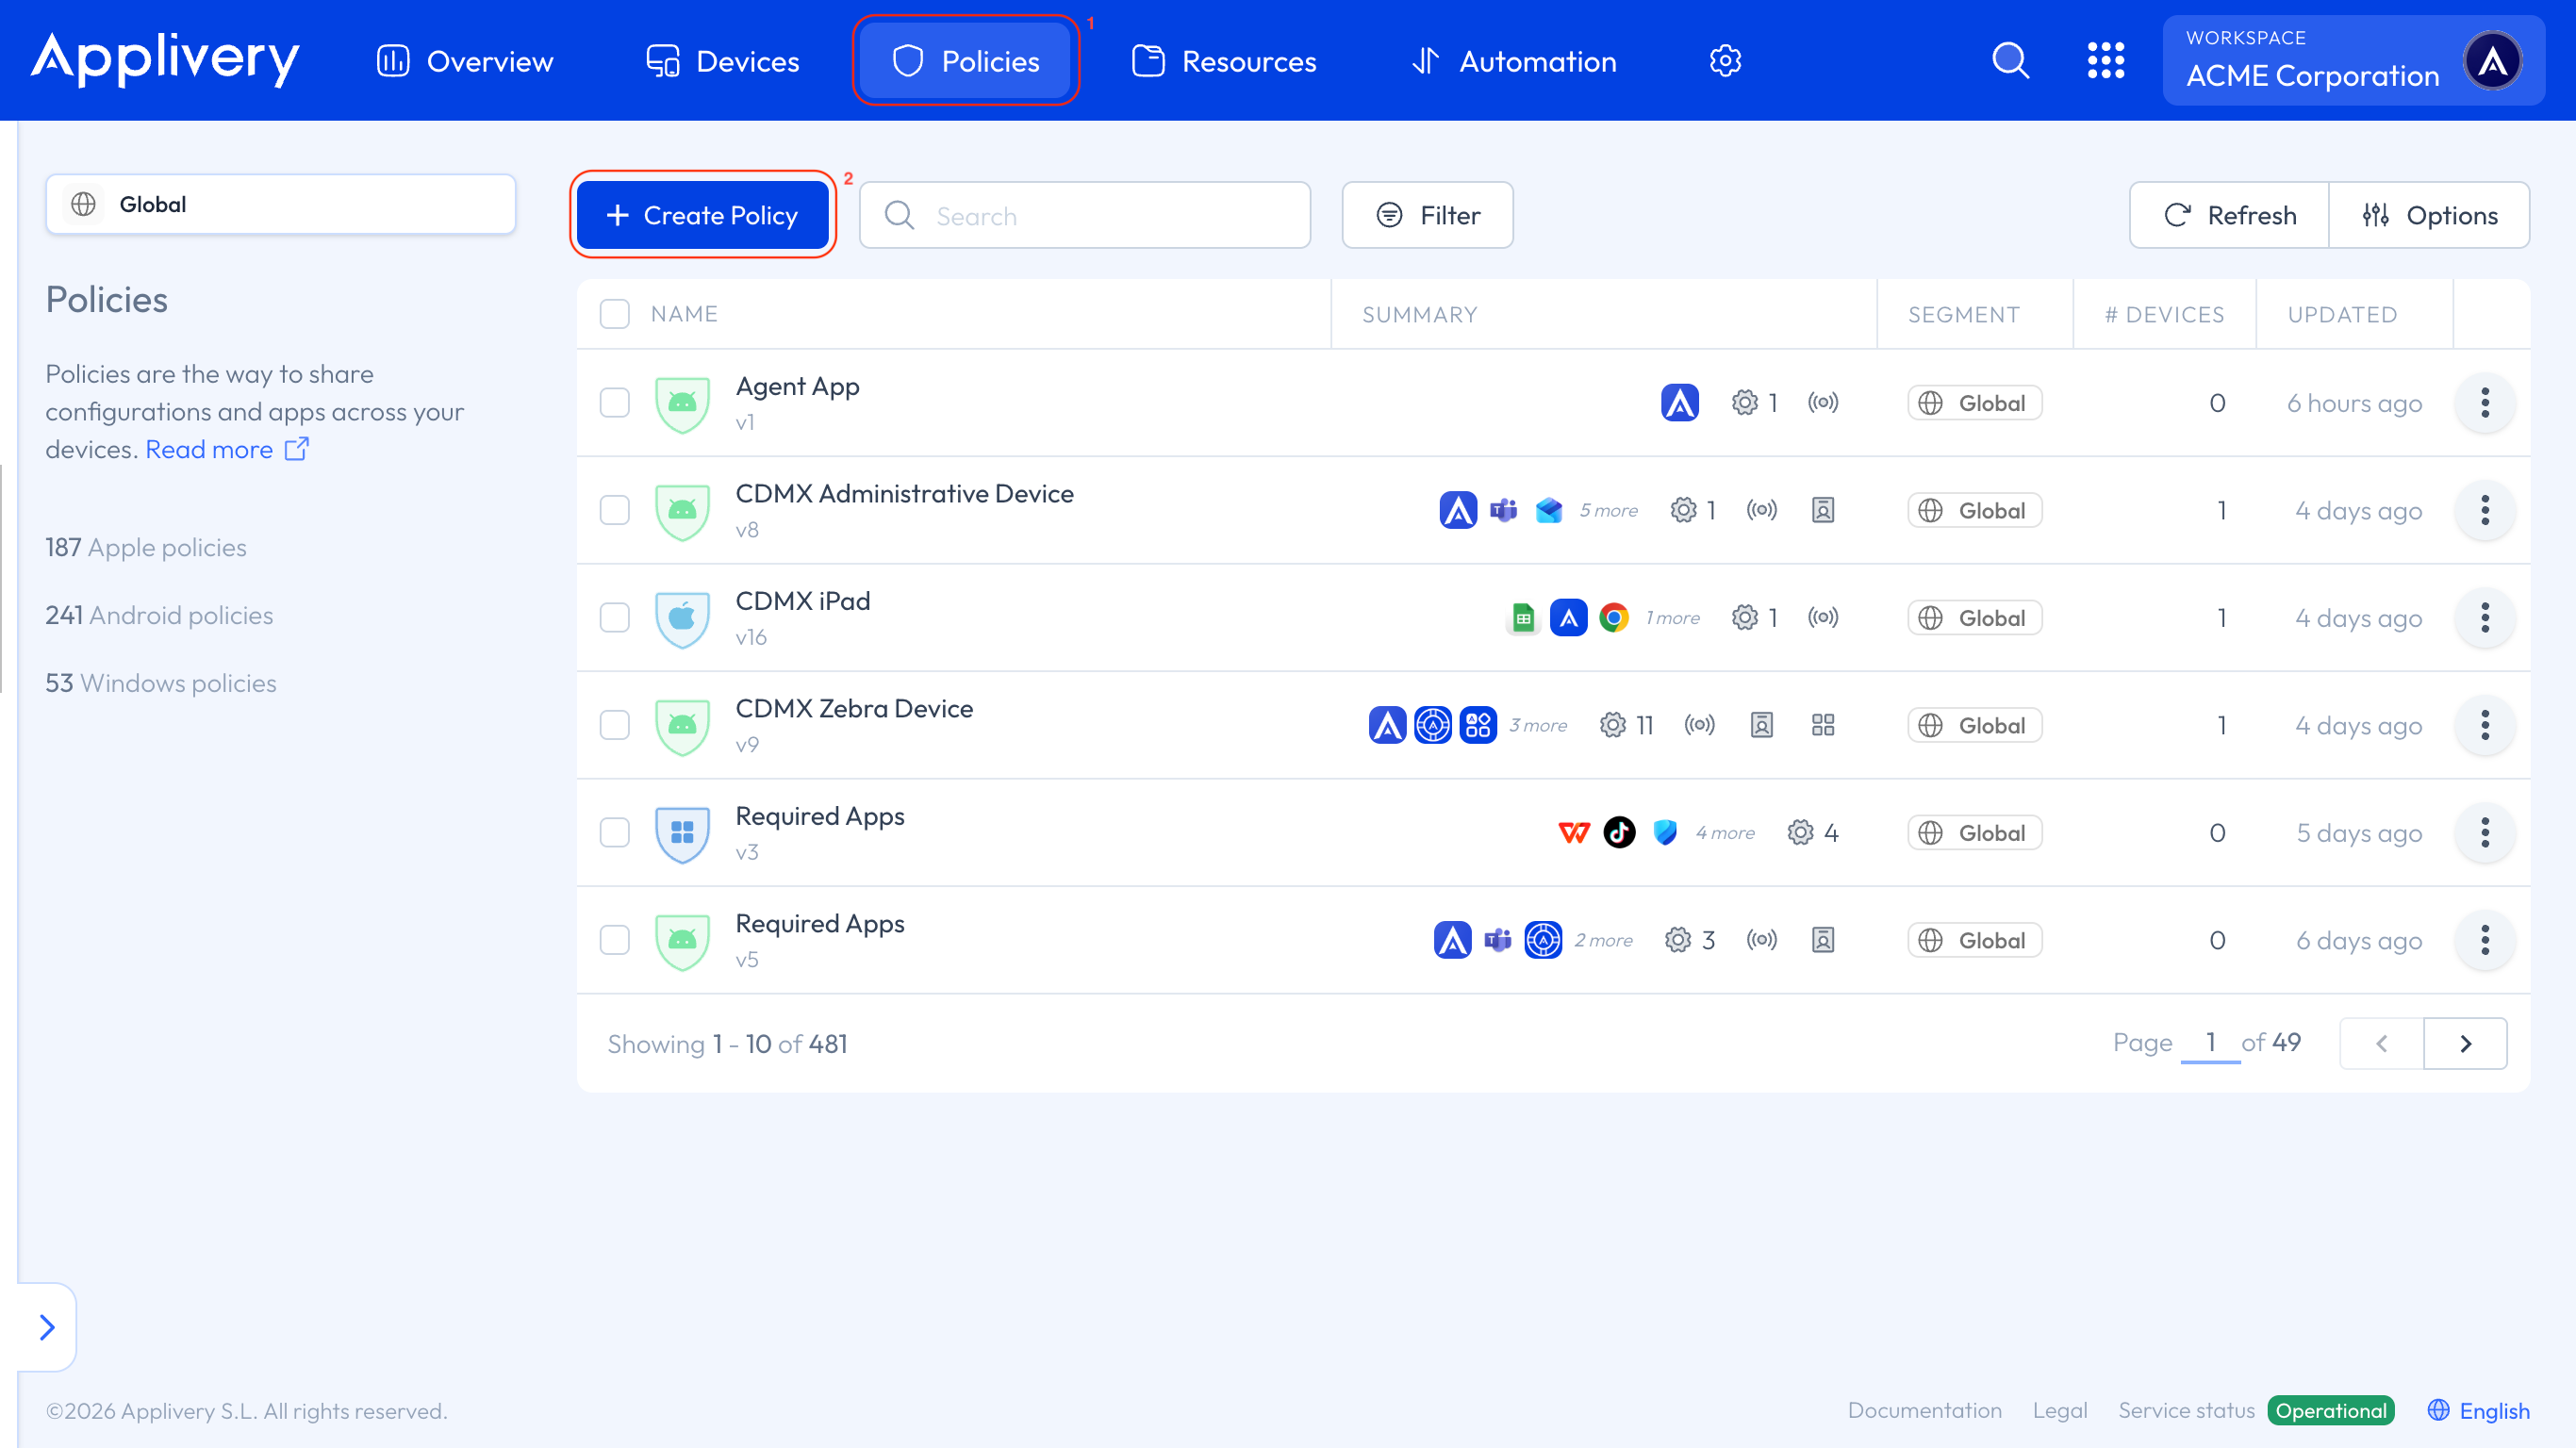Open the settings gear in top navigation
Image resolution: width=2576 pixels, height=1448 pixels.
[1725, 61]
